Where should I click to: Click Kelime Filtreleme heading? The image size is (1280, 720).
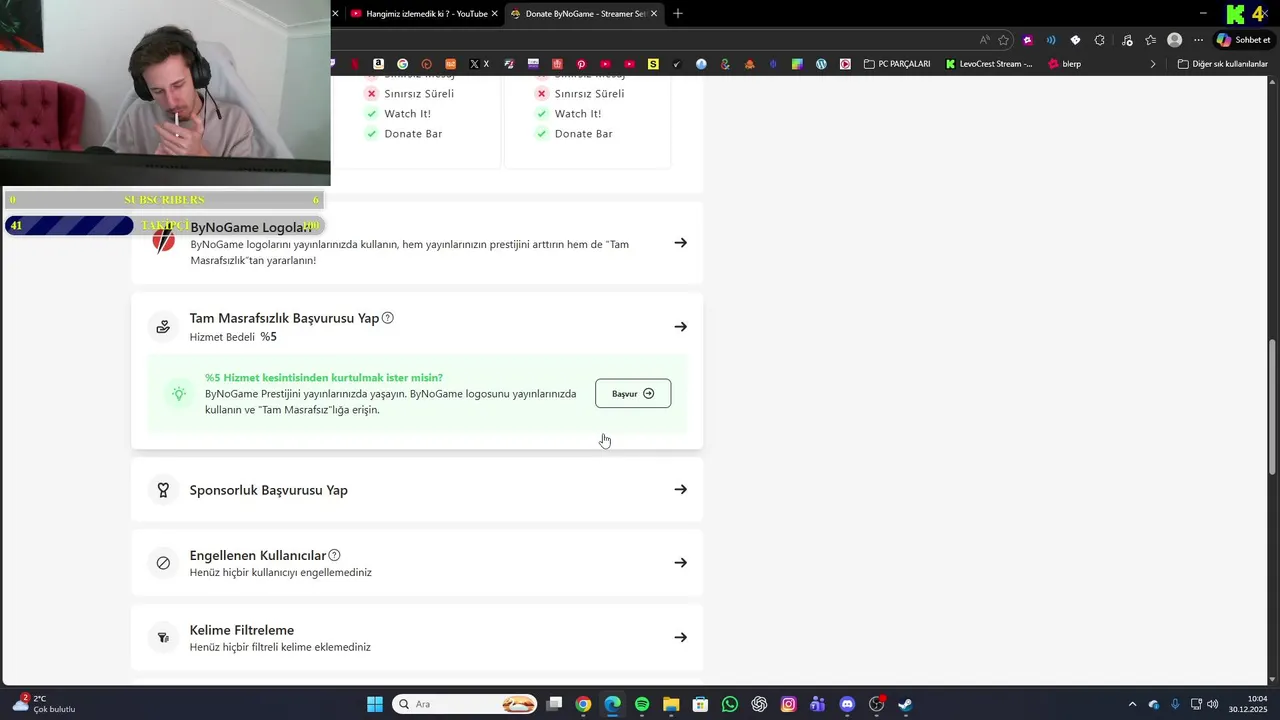point(242,630)
